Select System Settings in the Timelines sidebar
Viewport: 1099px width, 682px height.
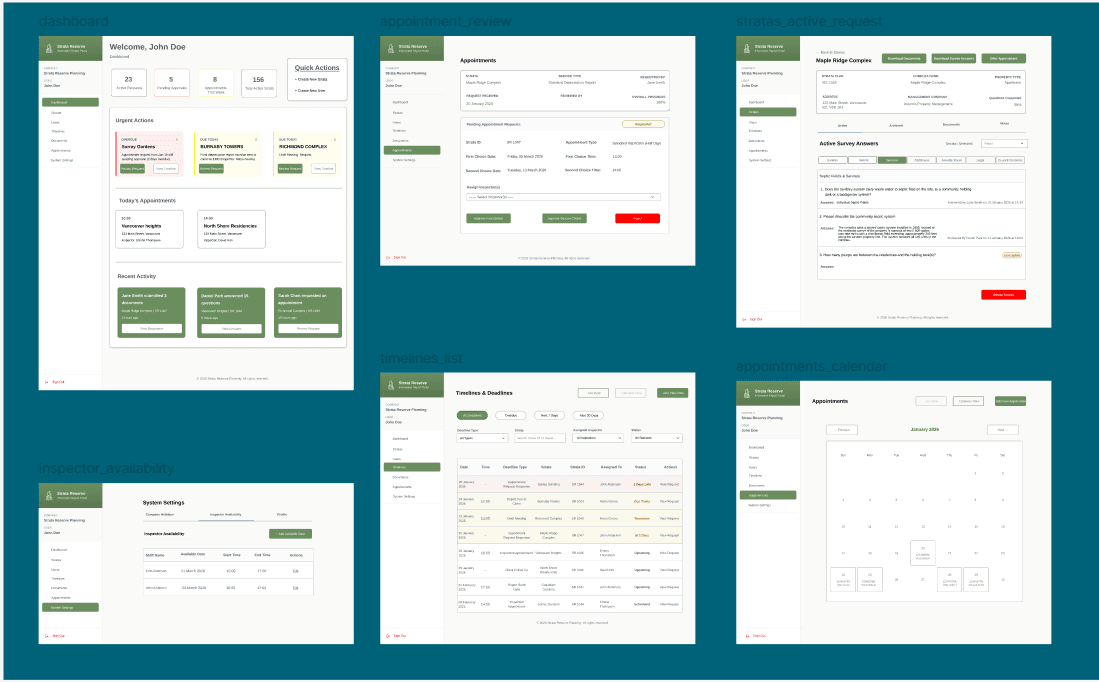(x=404, y=496)
